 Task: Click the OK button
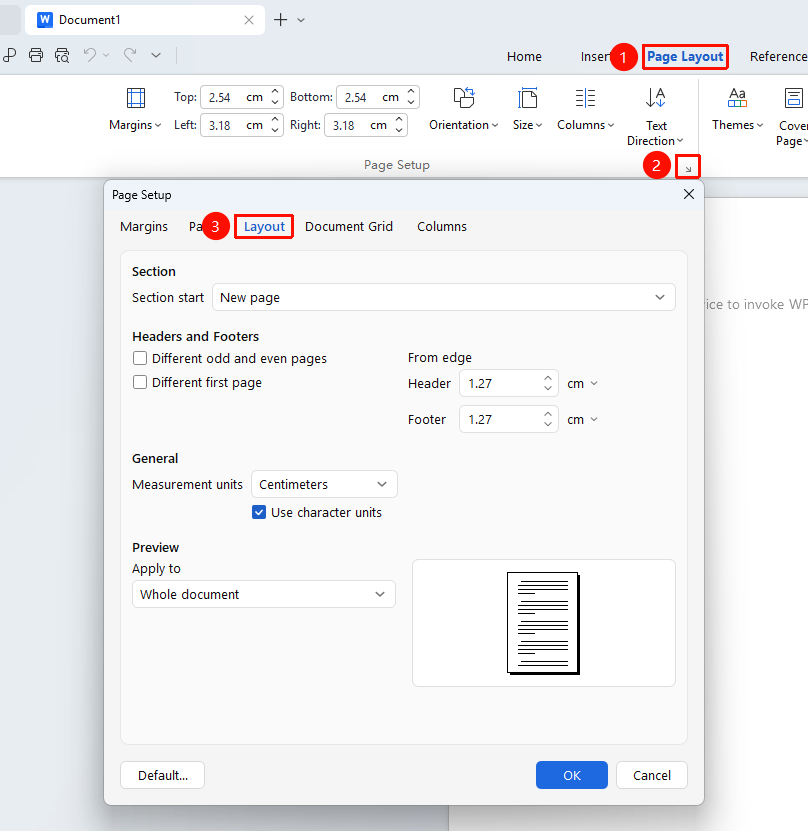tap(572, 775)
